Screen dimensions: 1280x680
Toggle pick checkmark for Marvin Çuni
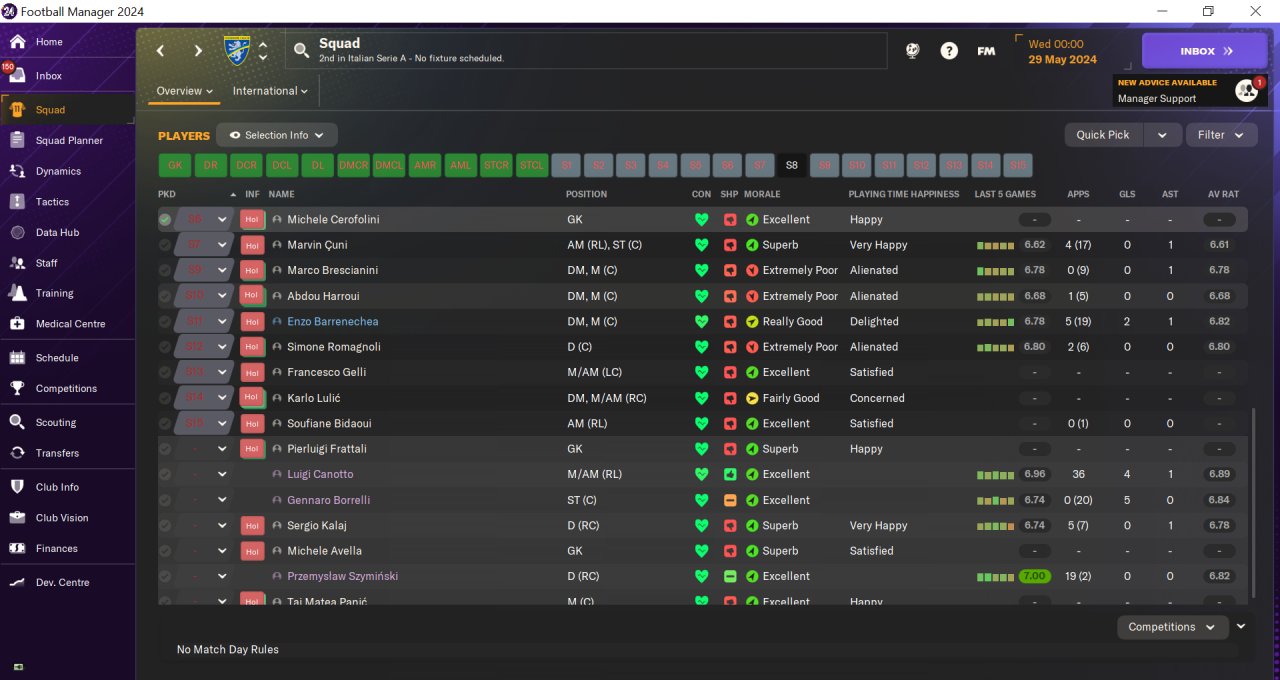165,245
